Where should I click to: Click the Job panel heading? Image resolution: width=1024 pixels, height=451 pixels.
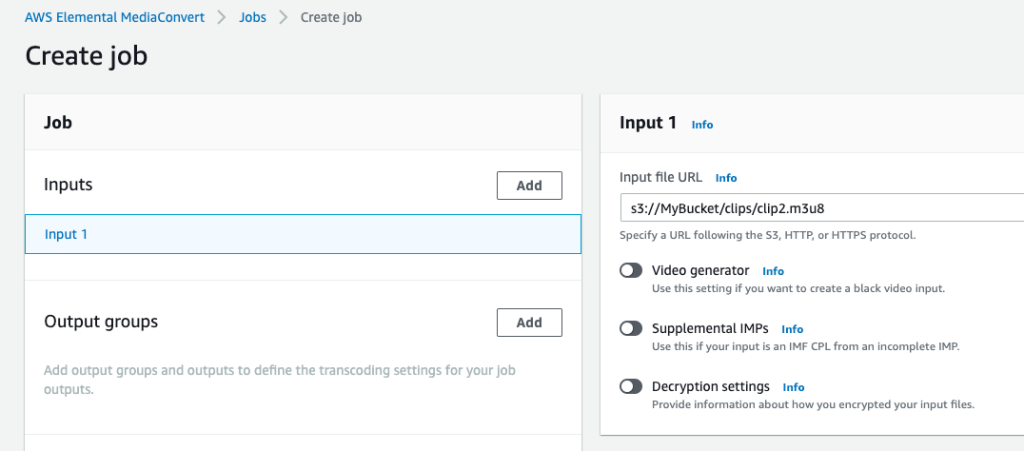[x=57, y=122]
